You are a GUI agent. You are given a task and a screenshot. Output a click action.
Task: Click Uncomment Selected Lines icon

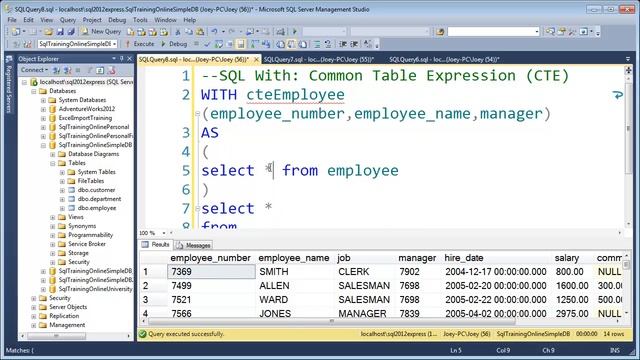point(328,44)
